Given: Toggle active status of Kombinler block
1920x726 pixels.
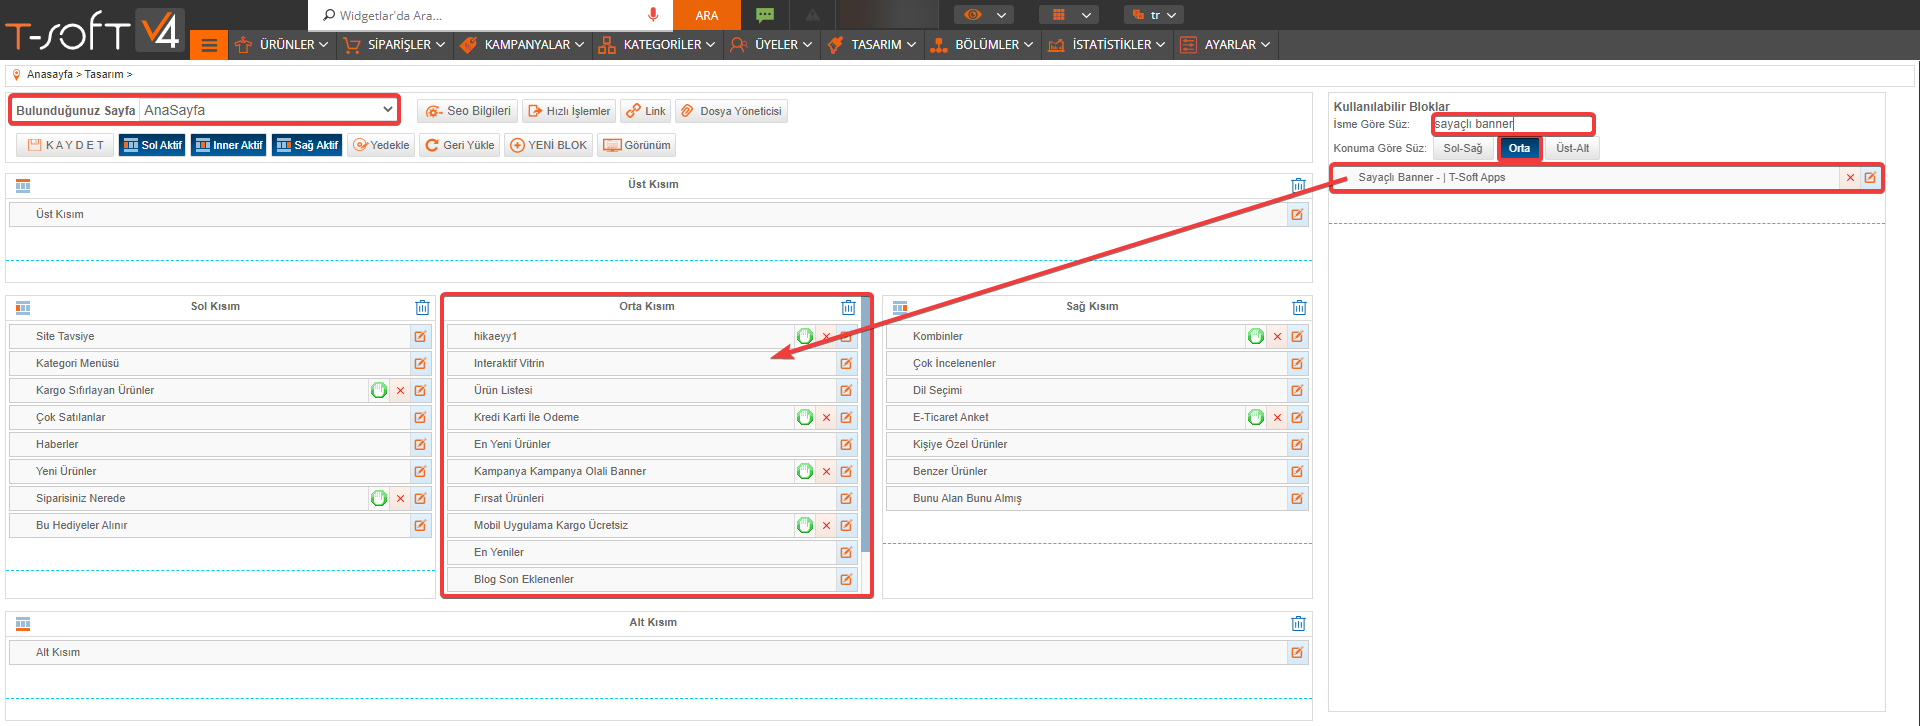Looking at the screenshot, I should [x=1256, y=336].
